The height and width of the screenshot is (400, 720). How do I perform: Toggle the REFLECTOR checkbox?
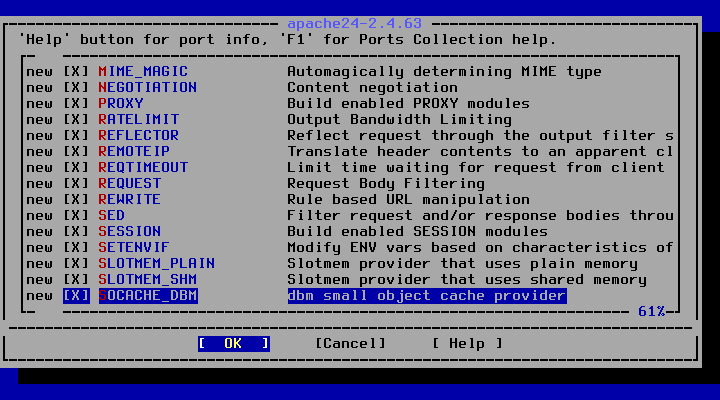[x=76, y=136]
